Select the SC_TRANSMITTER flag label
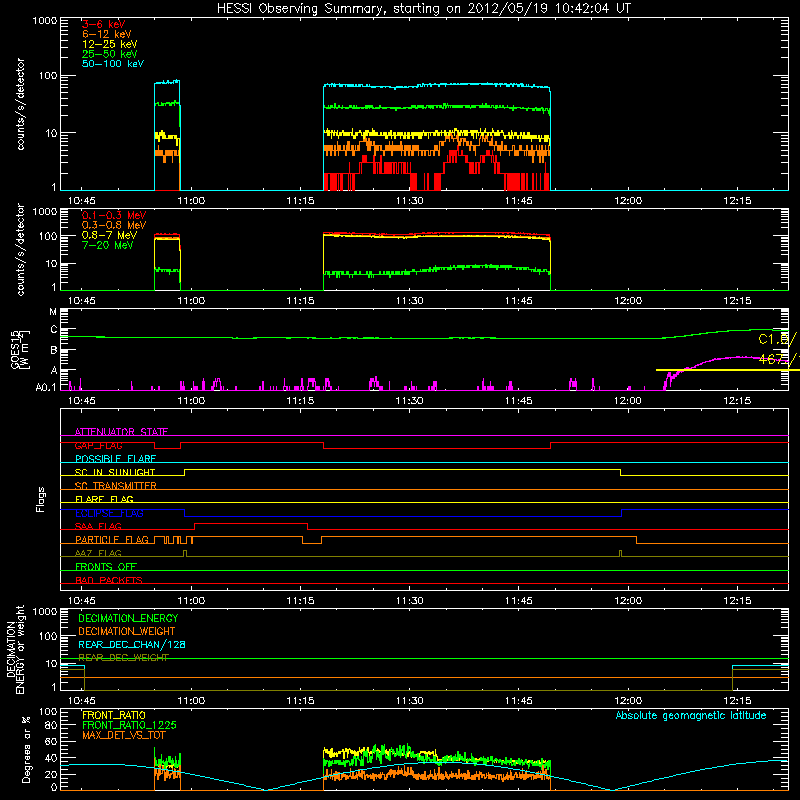Image resolution: width=800 pixels, height=800 pixels. (x=116, y=486)
